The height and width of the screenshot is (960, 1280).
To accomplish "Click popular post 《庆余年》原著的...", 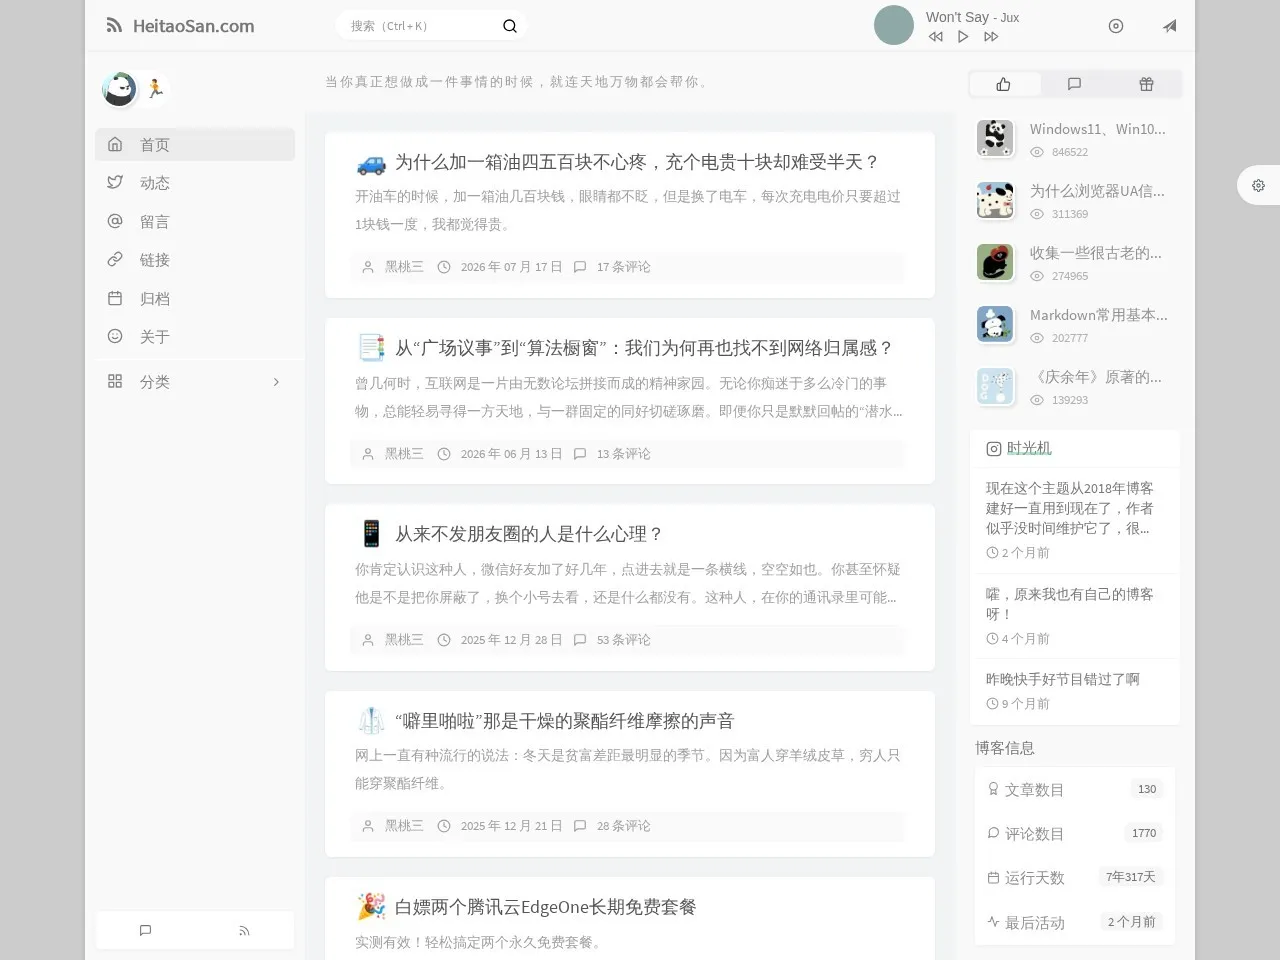I will [1096, 377].
